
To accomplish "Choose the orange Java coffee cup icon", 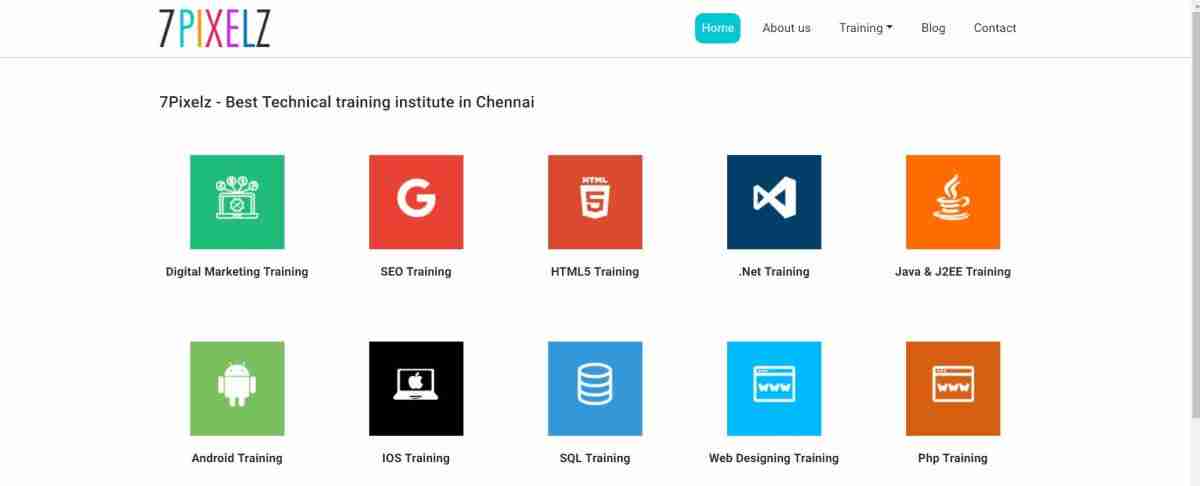I will coord(953,202).
